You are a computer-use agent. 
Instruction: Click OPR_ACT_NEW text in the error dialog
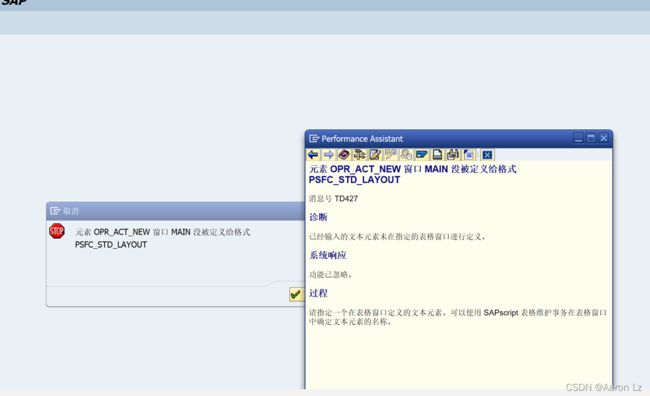pos(122,232)
